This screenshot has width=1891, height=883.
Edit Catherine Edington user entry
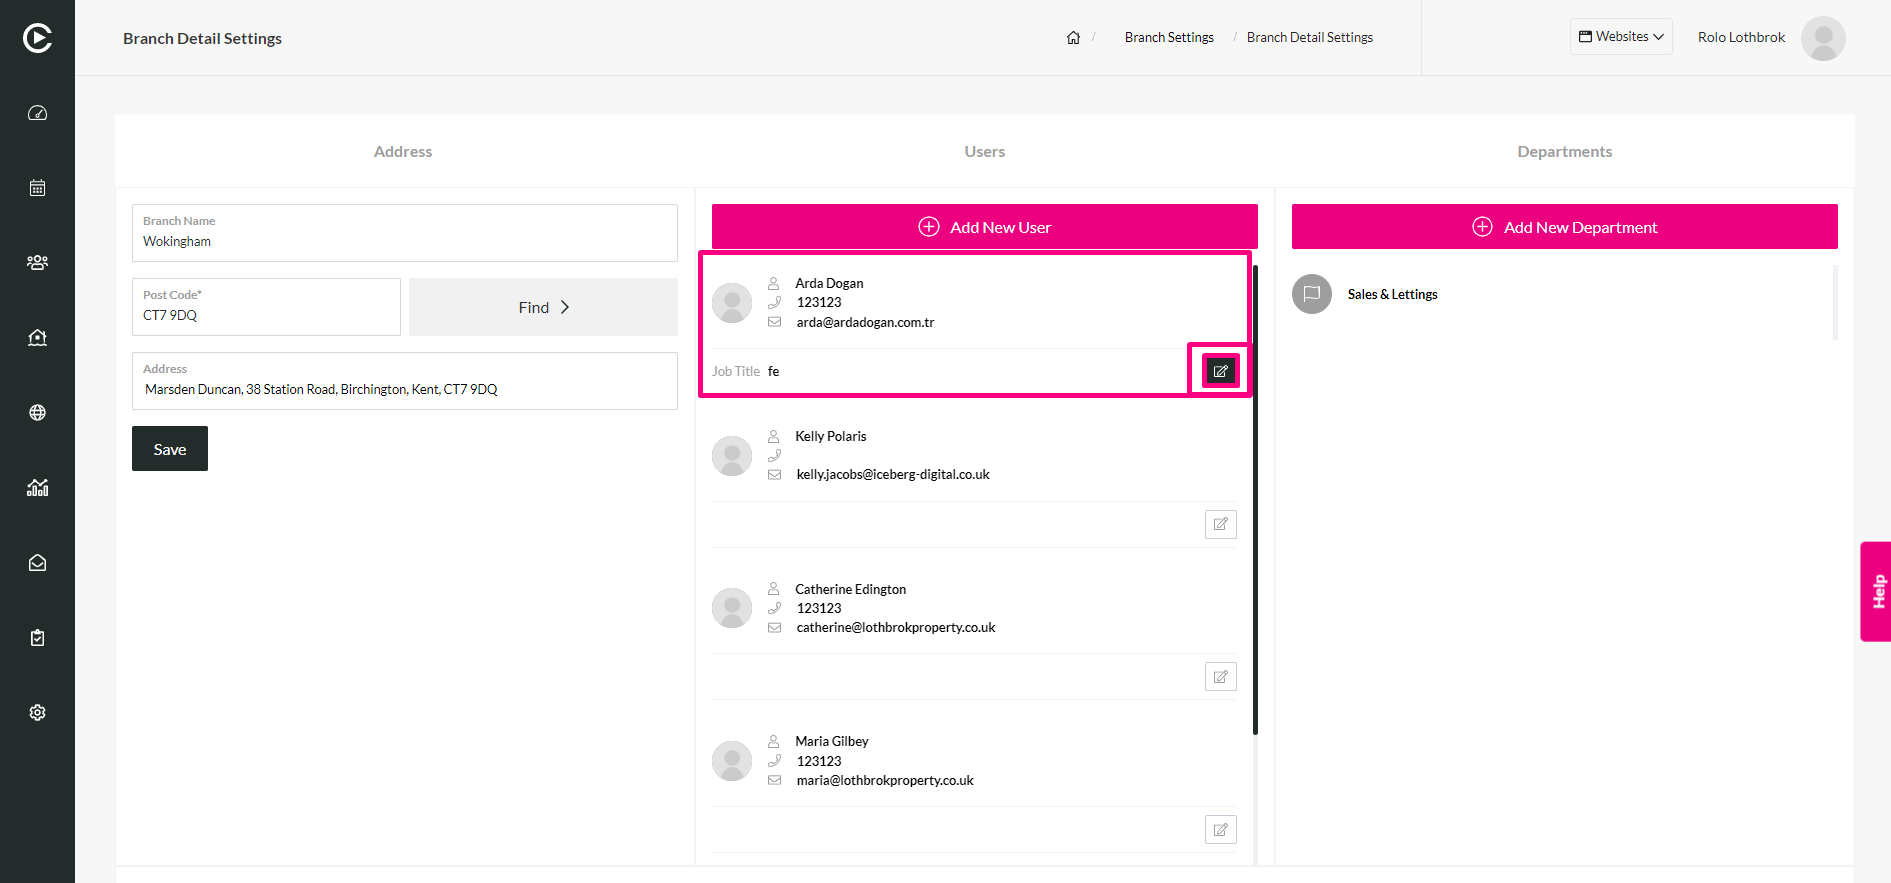click(x=1220, y=677)
